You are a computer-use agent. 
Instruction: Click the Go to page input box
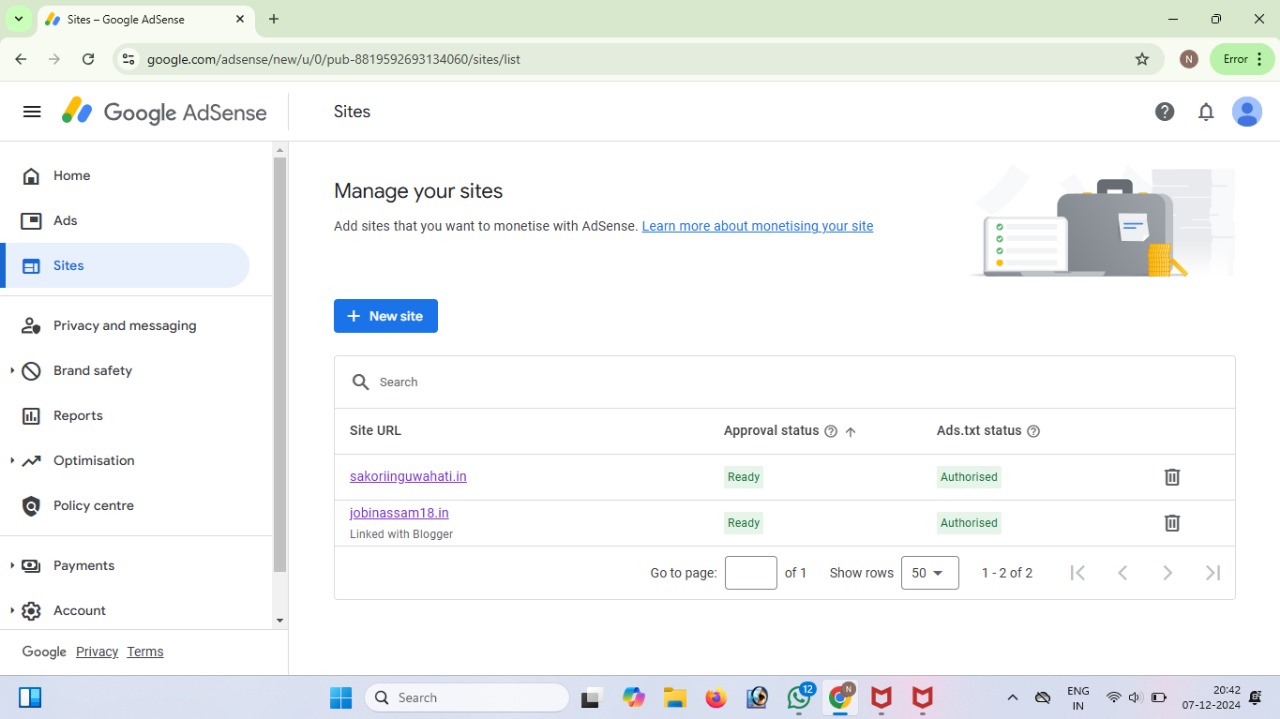[x=751, y=573]
